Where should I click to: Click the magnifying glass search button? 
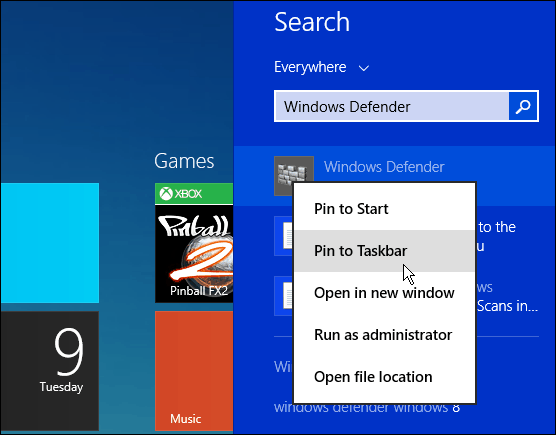(523, 106)
